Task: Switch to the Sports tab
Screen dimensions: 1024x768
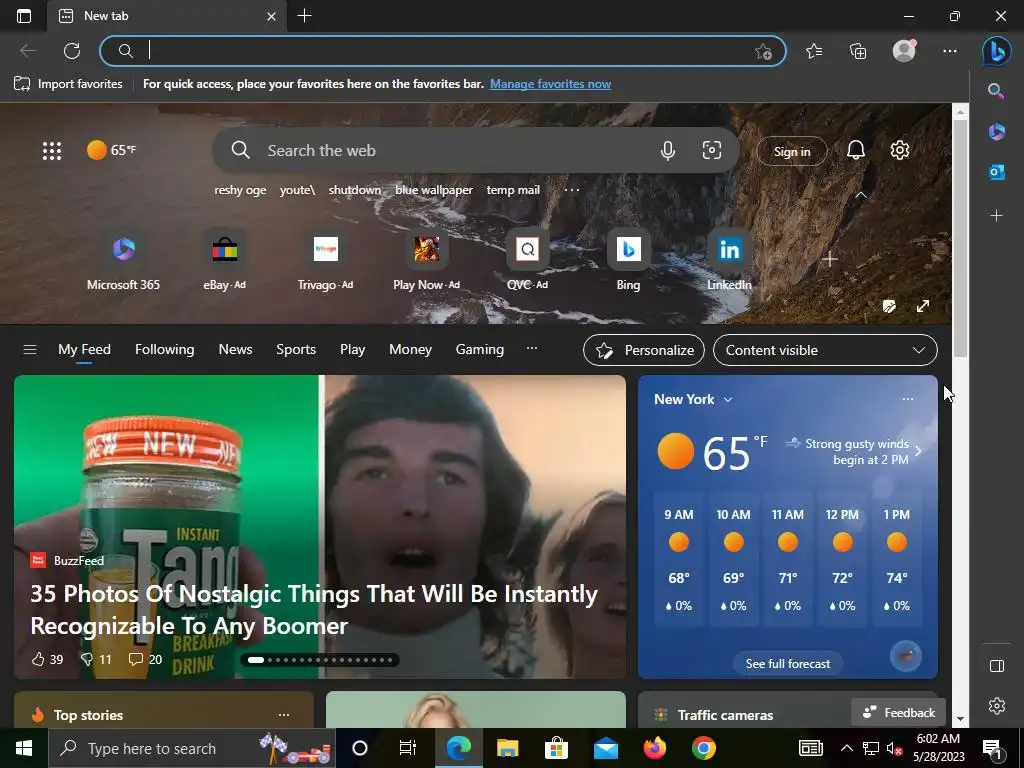Action: pyautogui.click(x=296, y=349)
